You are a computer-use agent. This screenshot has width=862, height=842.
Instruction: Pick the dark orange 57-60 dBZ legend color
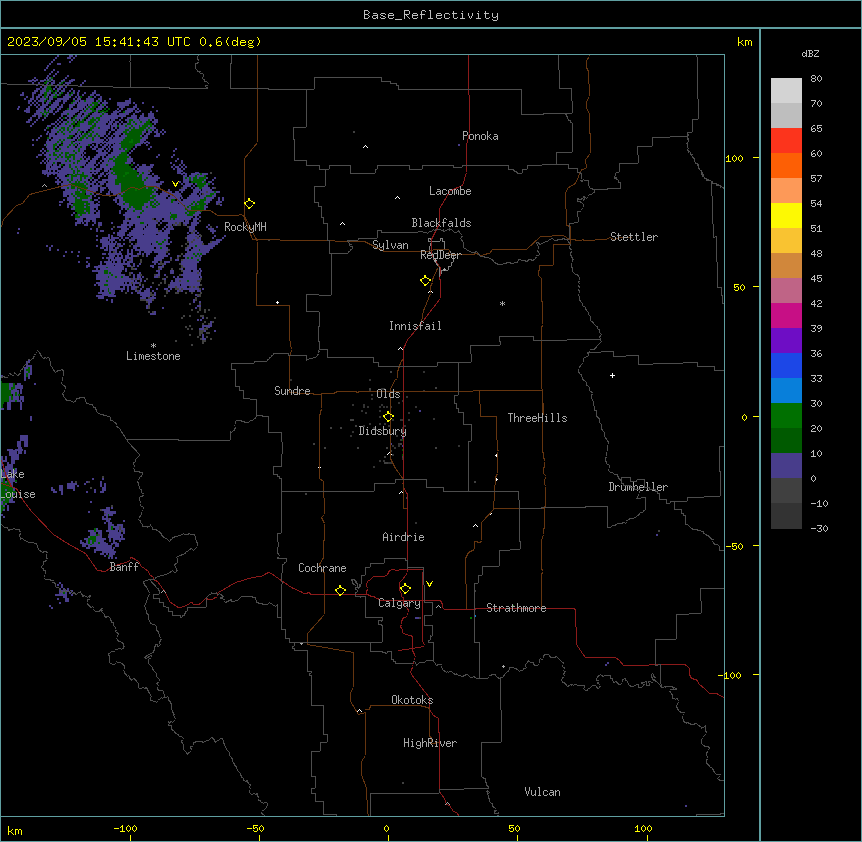[786, 165]
